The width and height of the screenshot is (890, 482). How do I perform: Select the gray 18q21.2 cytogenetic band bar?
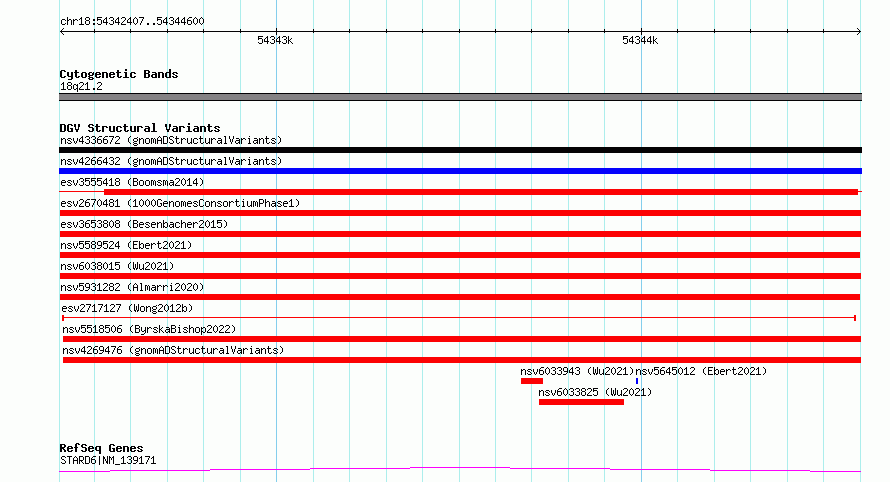tap(460, 97)
